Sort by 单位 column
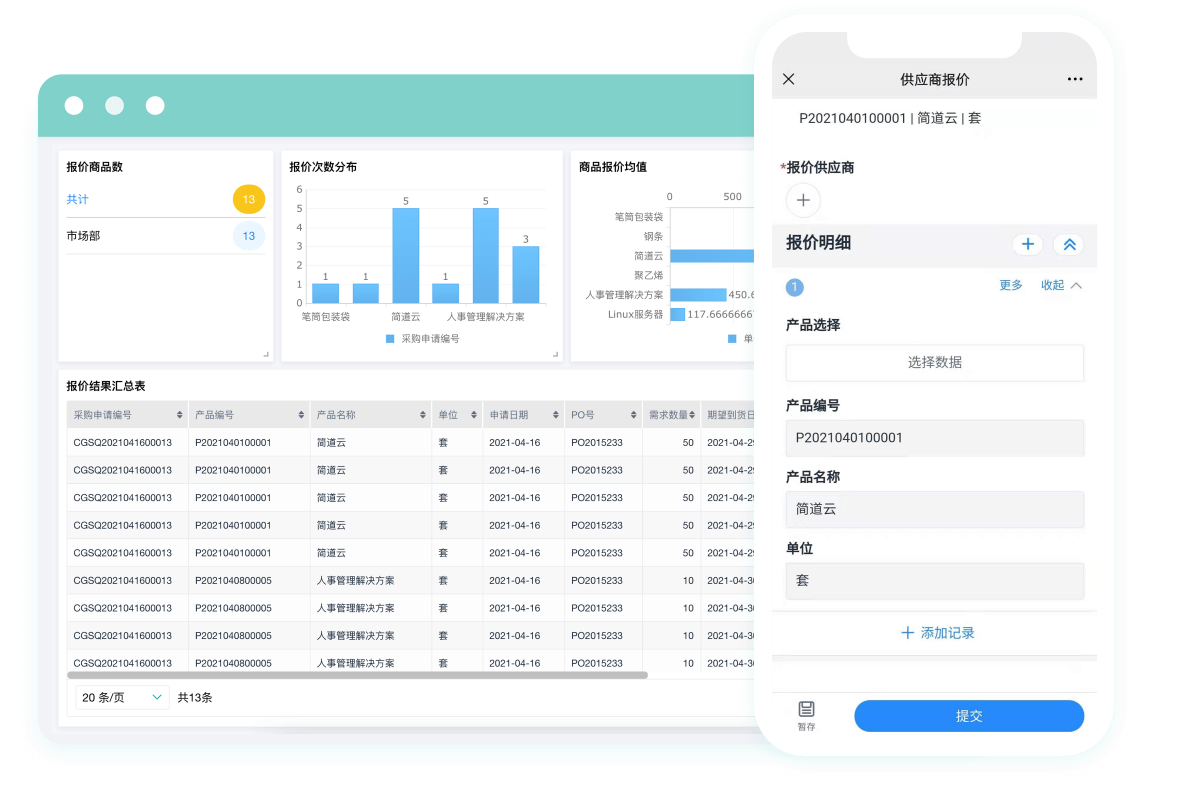Image resolution: width=1184 pixels, height=792 pixels. (x=473, y=414)
